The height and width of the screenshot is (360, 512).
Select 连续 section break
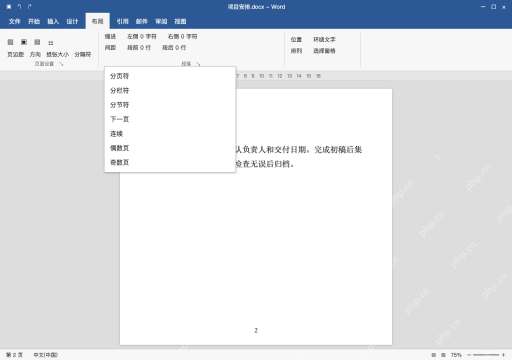point(170,134)
